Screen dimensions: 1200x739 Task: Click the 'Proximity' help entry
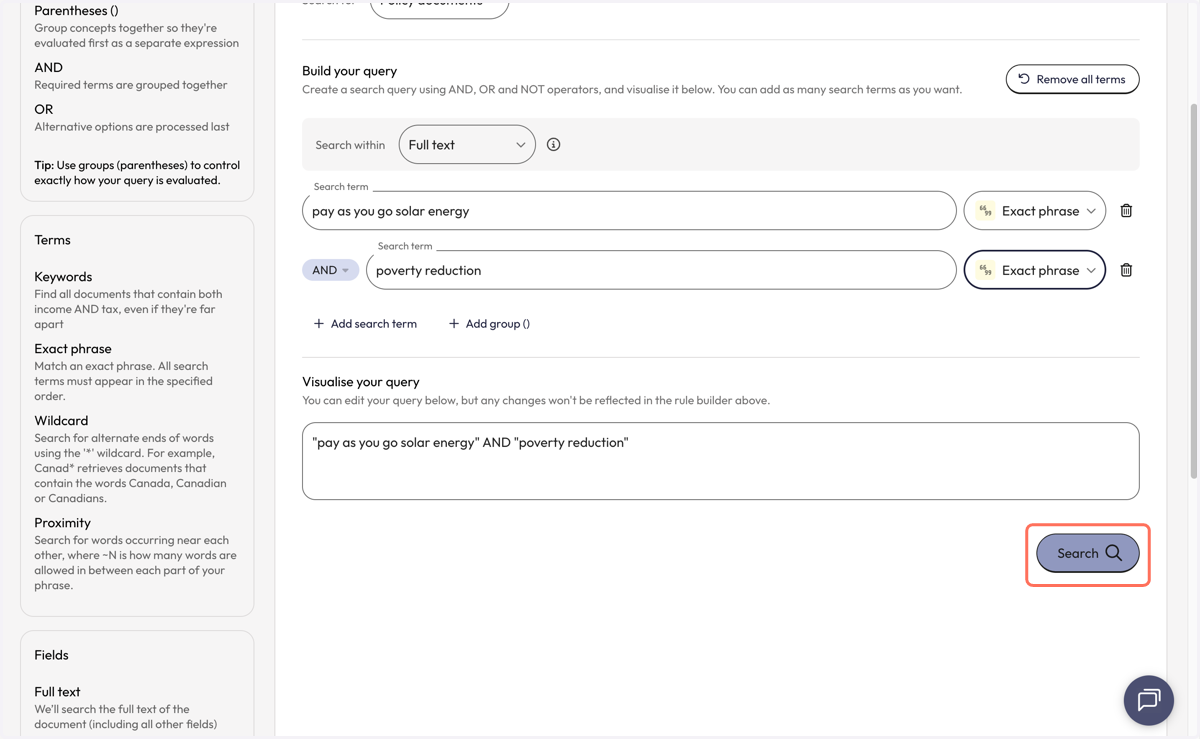[x=62, y=523]
